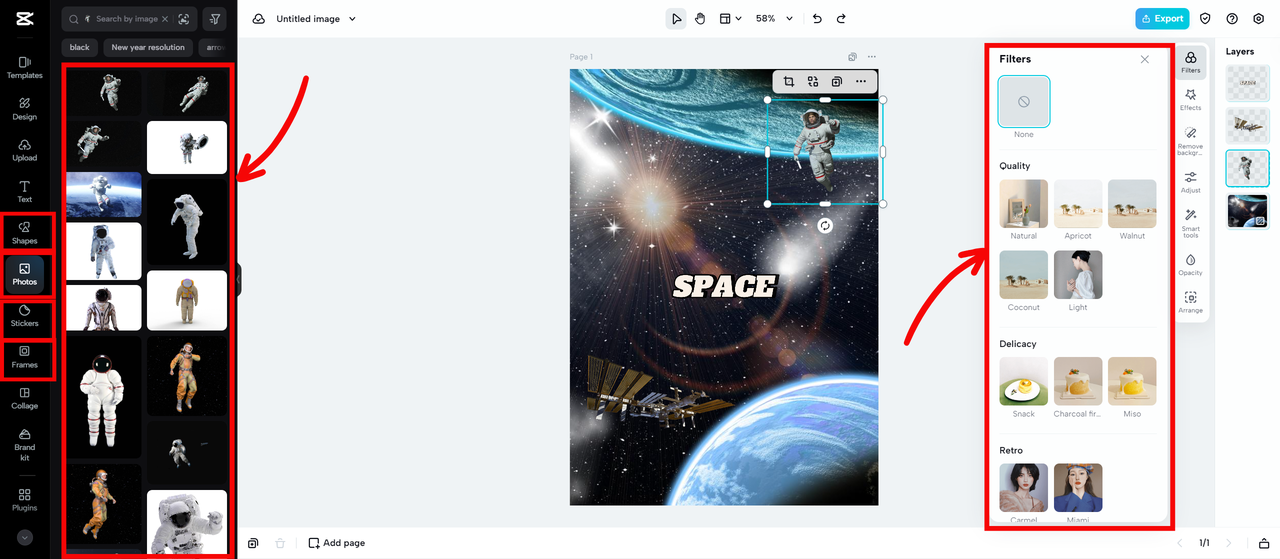Close the Filters panel
This screenshot has width=1280, height=559.
(x=1145, y=59)
